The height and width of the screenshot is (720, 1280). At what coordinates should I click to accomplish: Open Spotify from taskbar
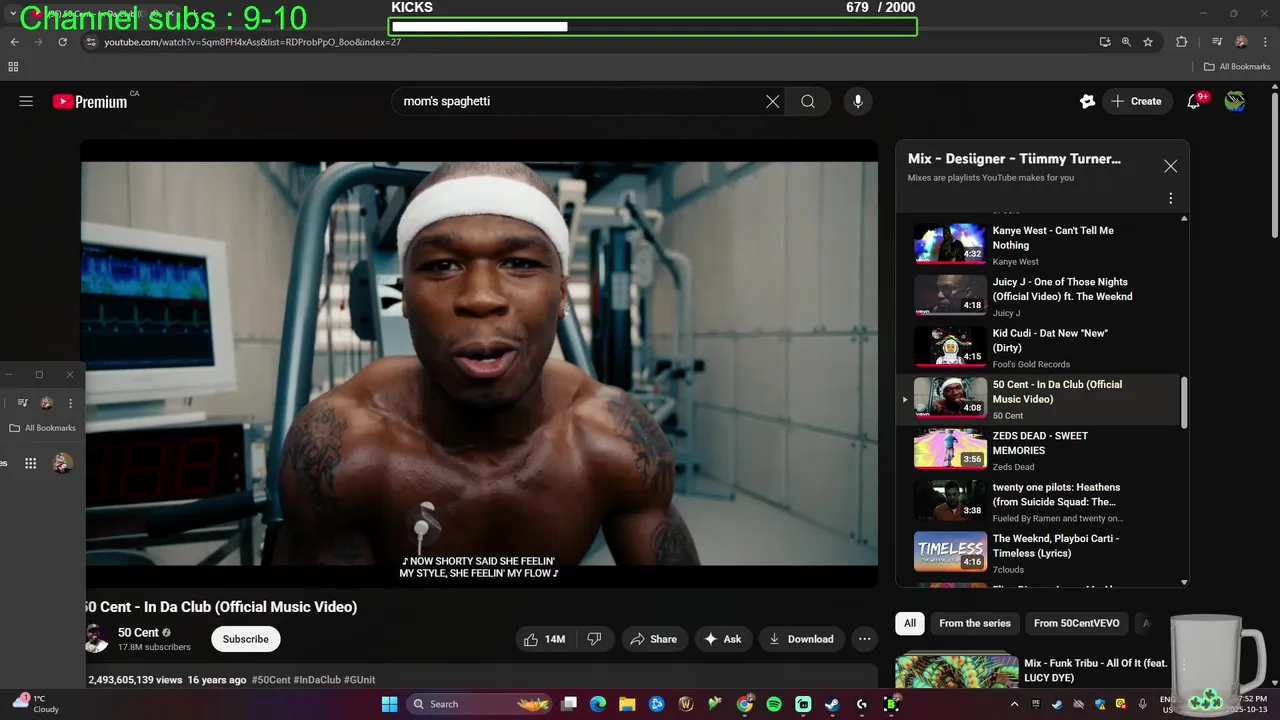[774, 704]
